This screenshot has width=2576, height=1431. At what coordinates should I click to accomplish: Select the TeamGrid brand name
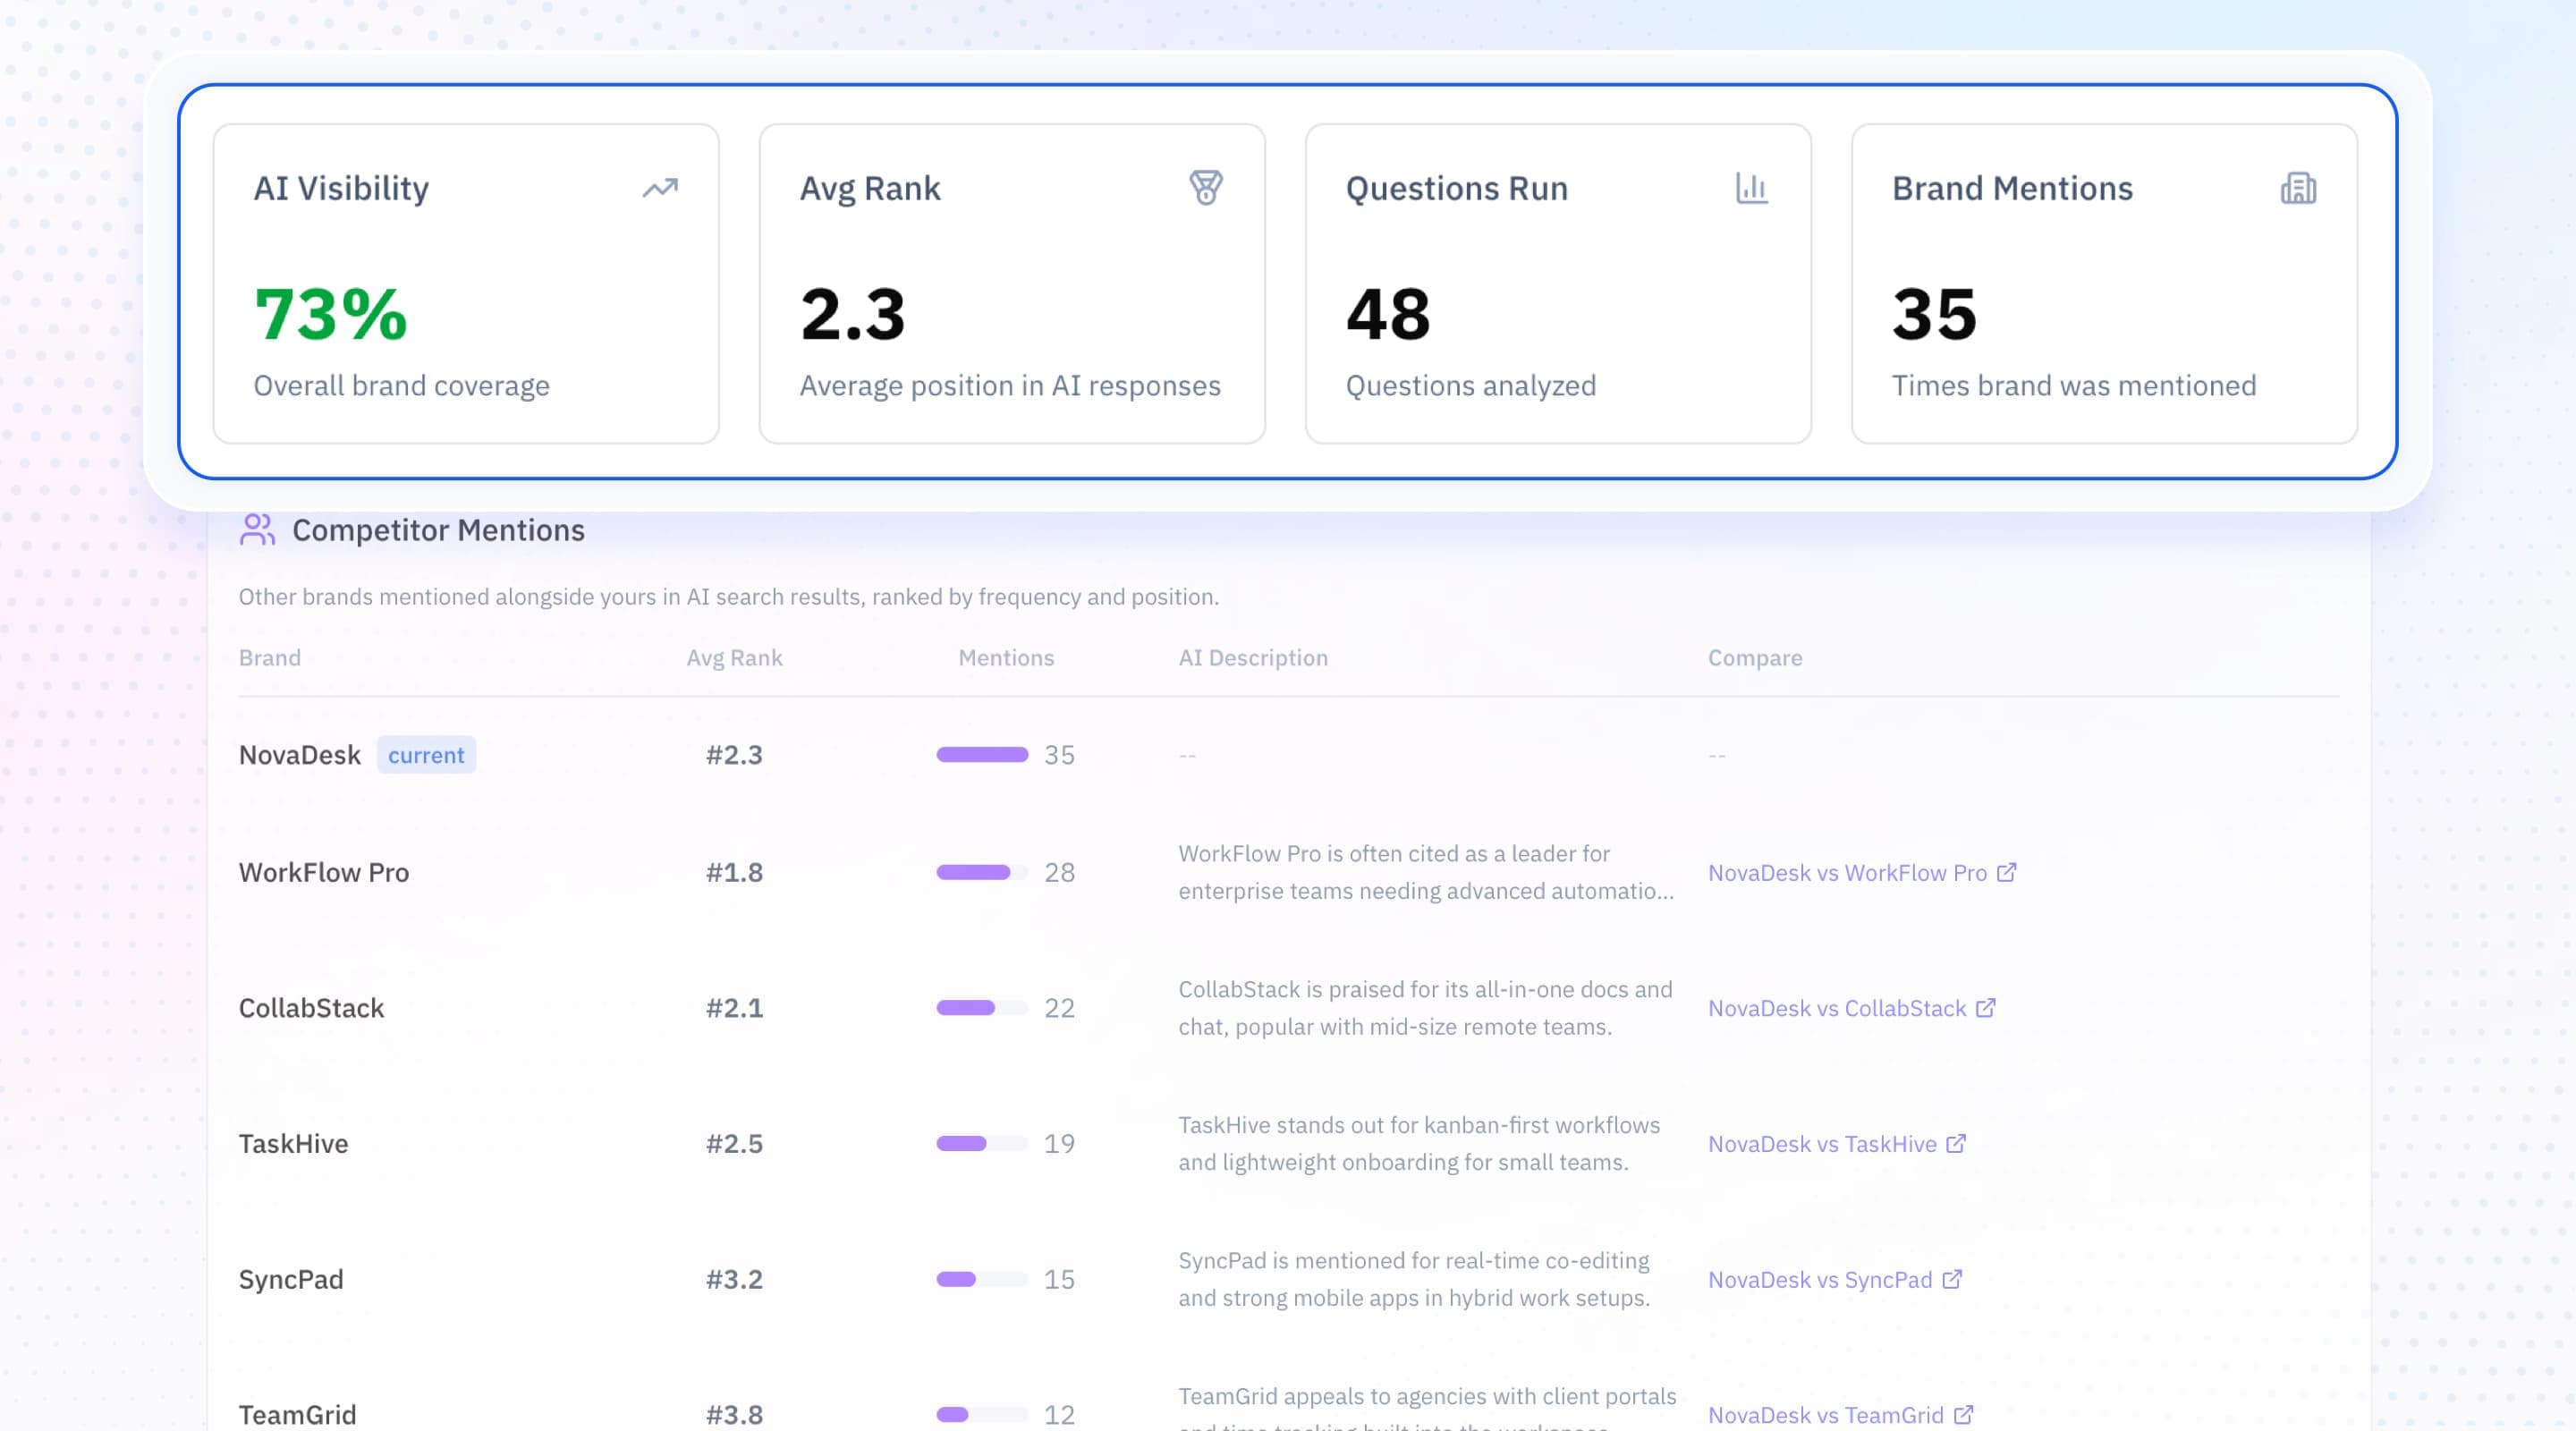pyautogui.click(x=297, y=1414)
